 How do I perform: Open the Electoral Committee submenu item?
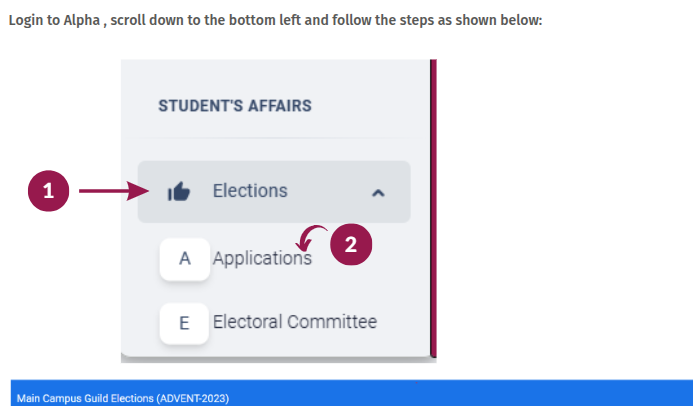294,322
